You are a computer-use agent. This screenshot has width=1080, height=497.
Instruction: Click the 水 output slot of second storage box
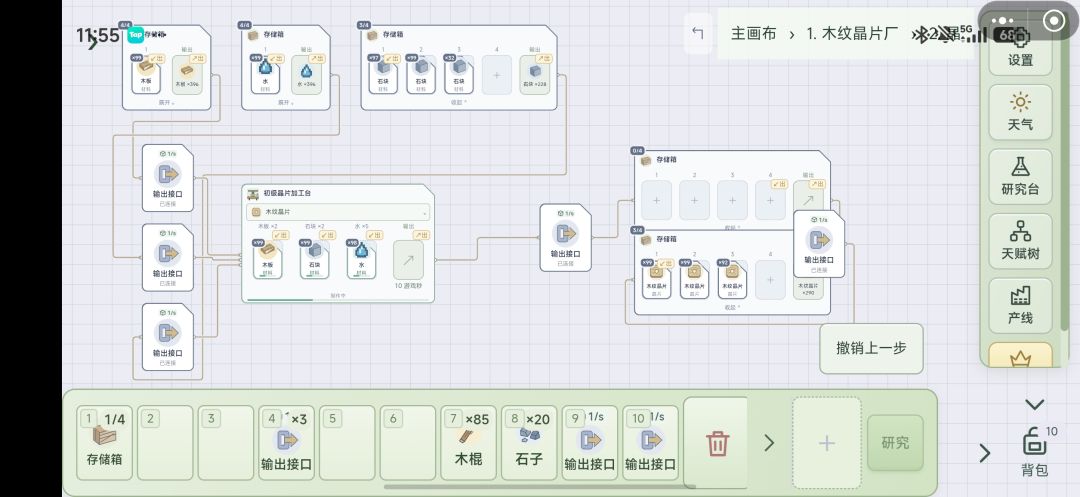307,74
